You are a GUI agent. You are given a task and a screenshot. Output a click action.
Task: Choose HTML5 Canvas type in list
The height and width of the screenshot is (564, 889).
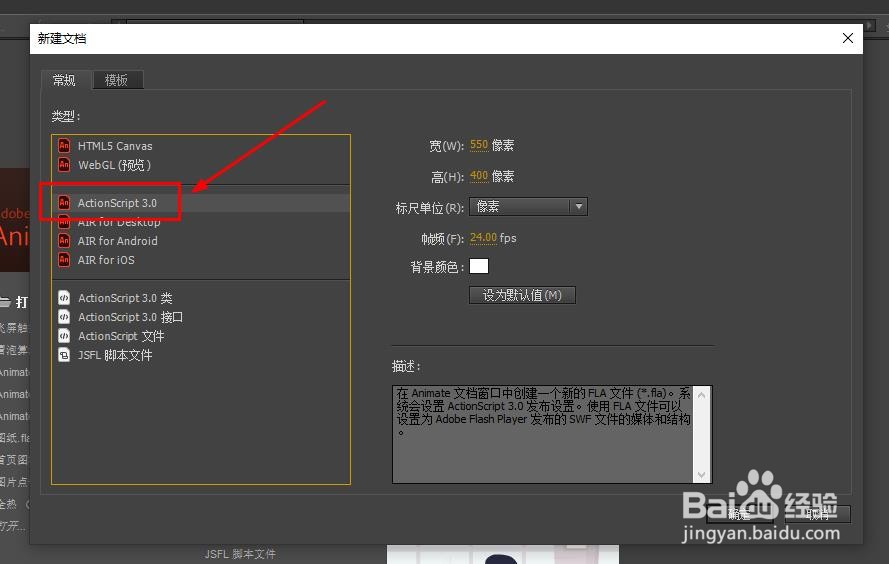[x=201, y=146]
